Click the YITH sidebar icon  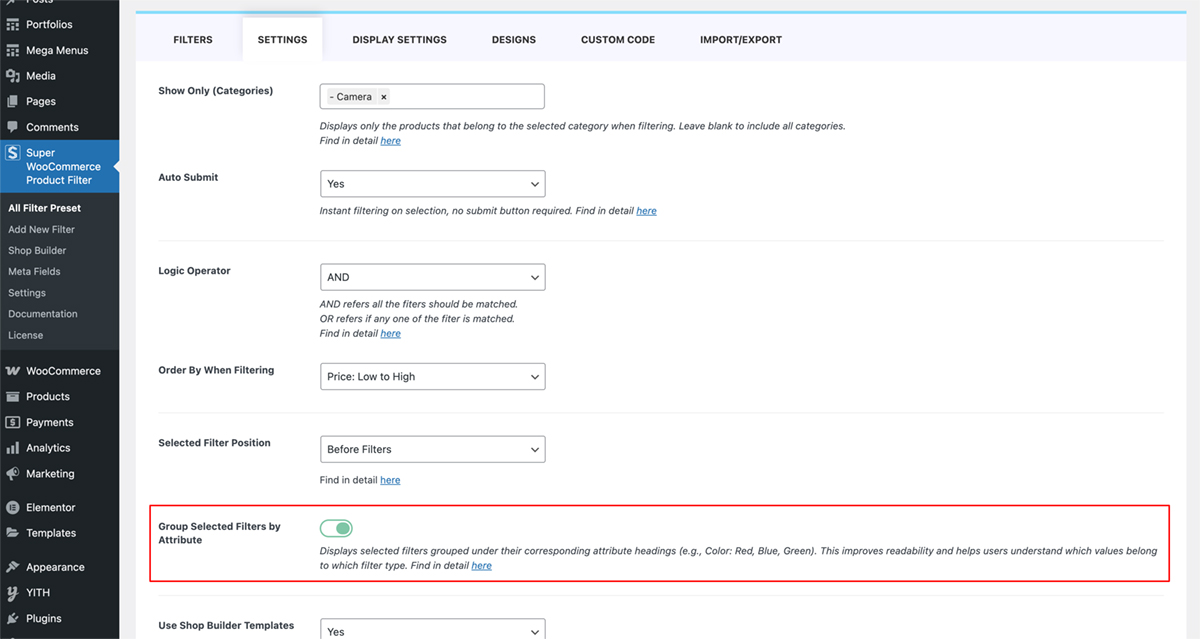13,593
